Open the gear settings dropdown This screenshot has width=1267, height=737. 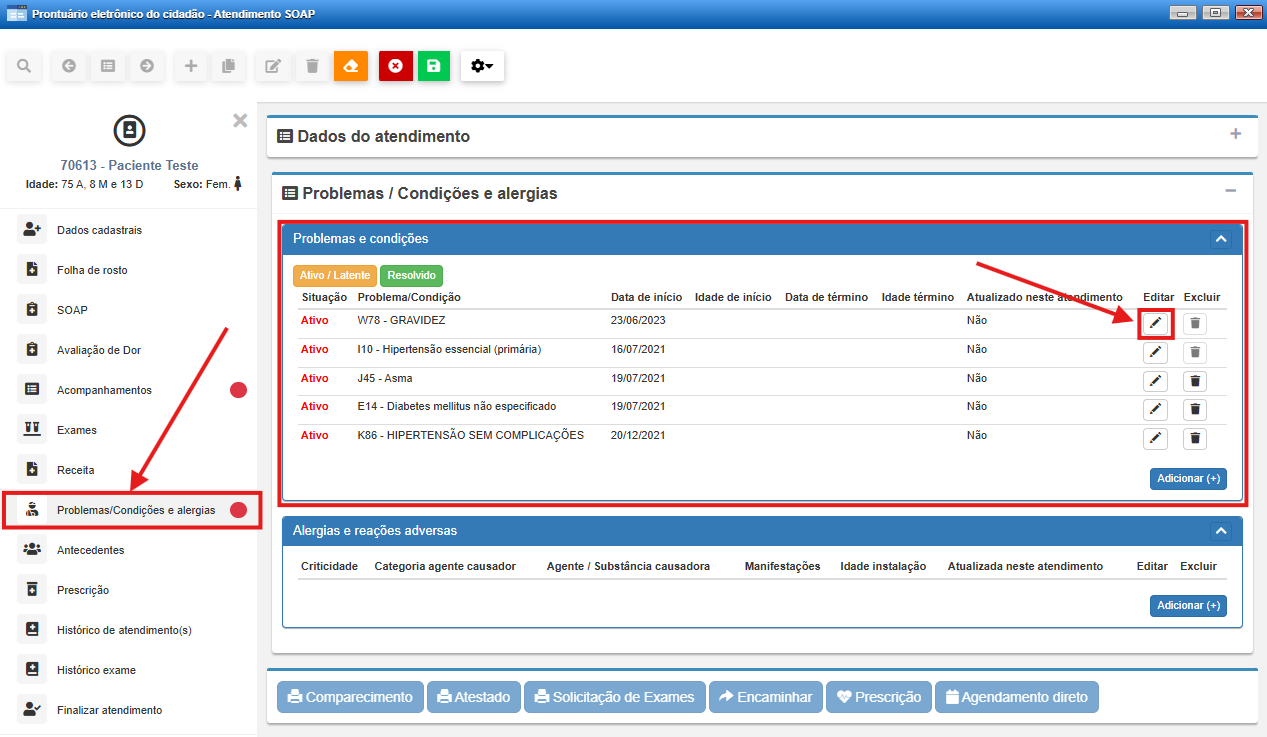click(482, 66)
